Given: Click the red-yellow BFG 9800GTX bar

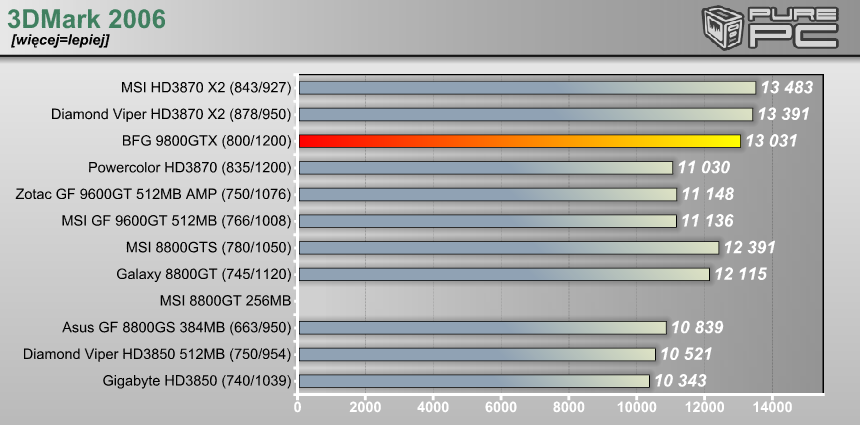Looking at the screenshot, I should click(x=520, y=141).
